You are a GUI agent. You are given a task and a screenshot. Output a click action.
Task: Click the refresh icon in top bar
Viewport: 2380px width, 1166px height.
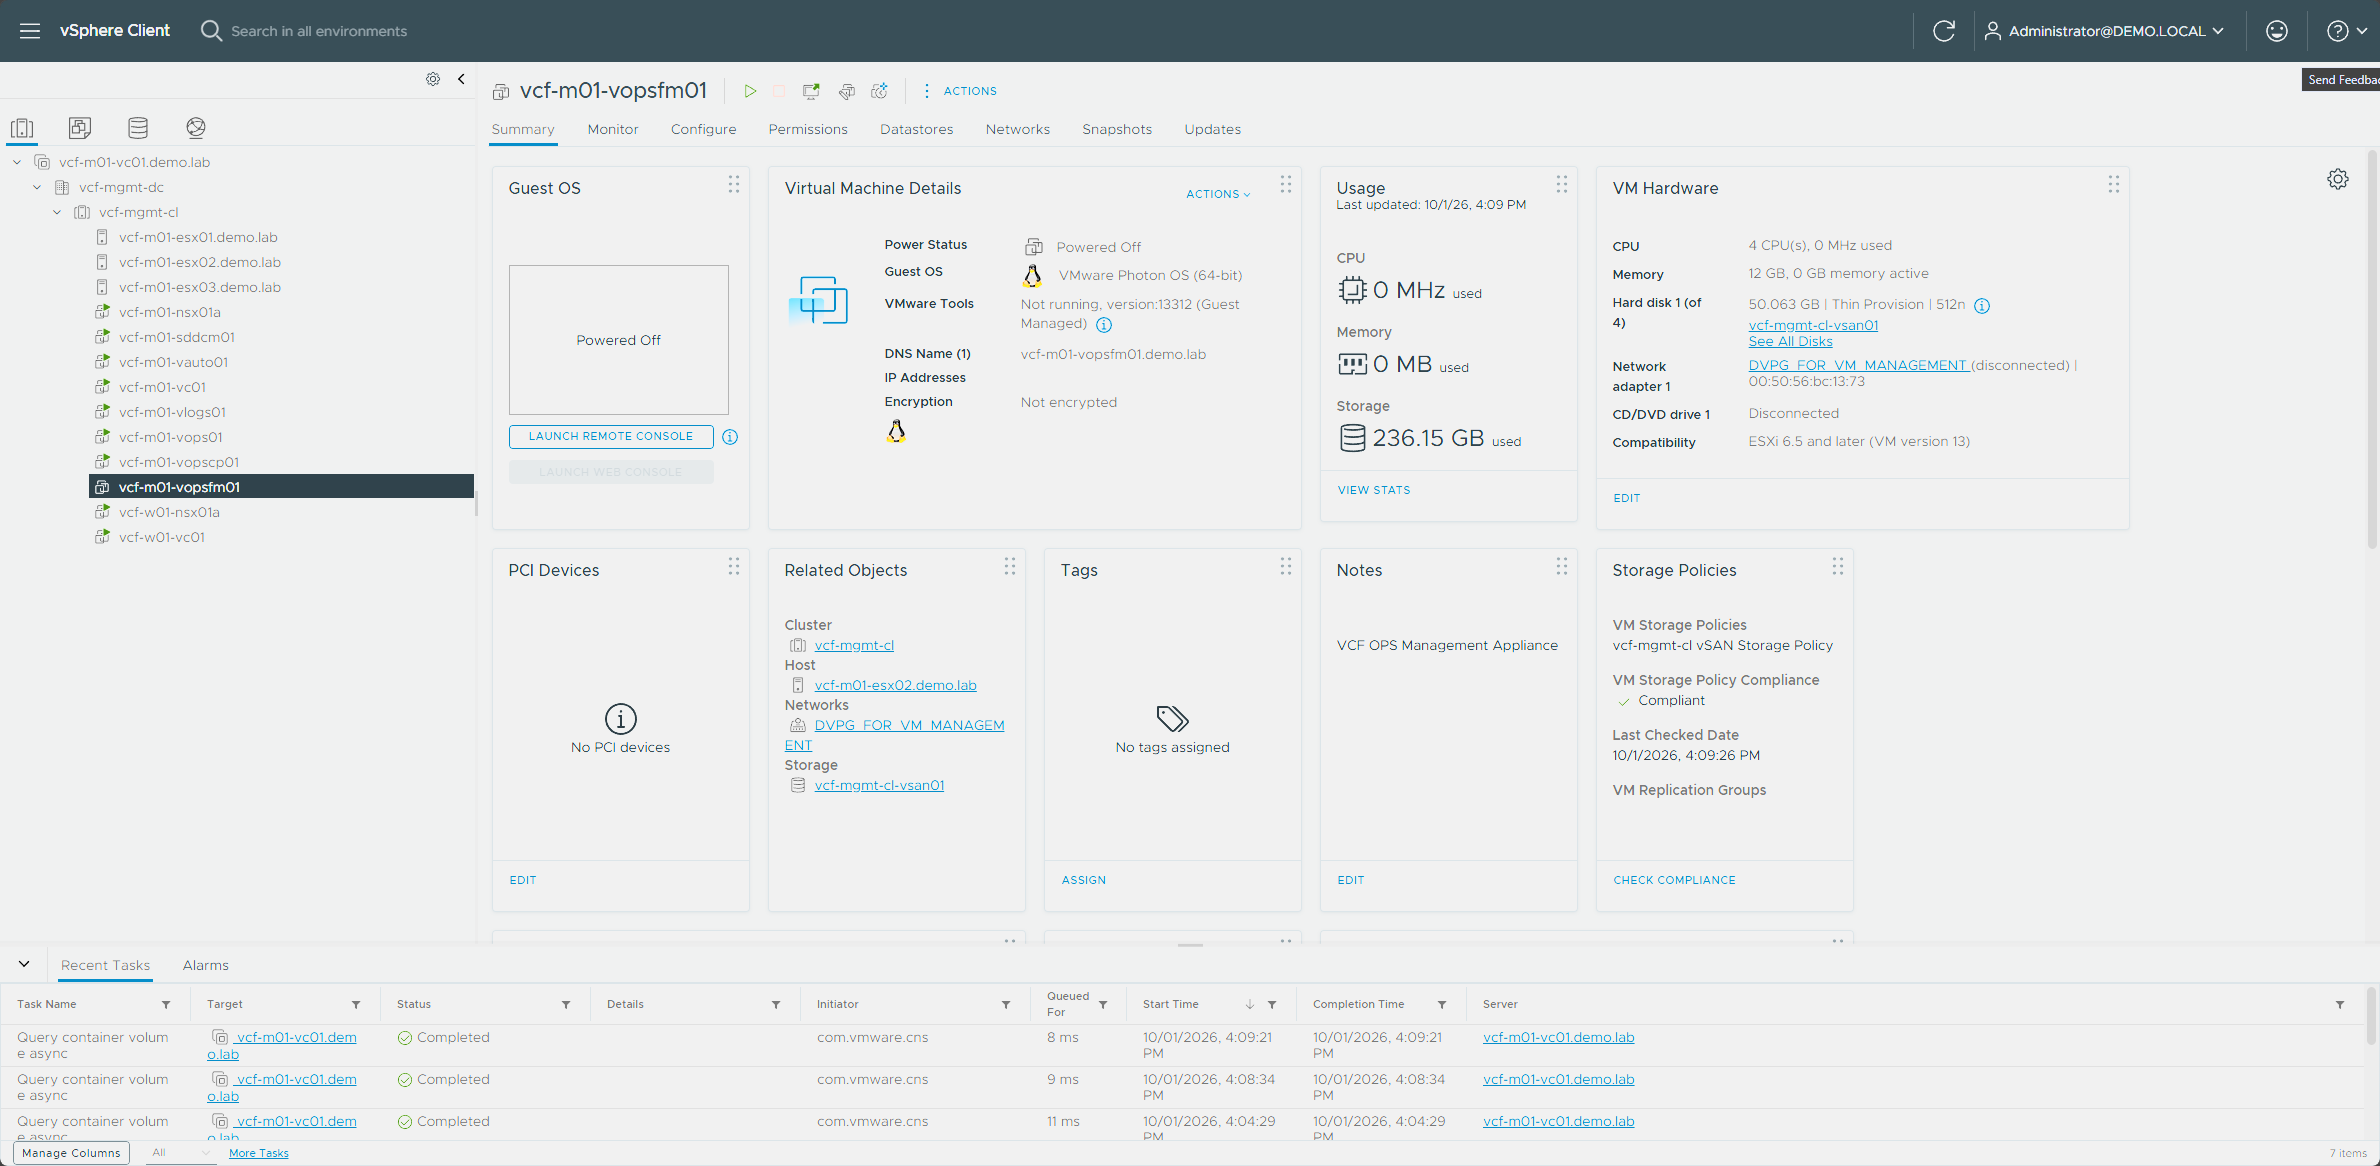pos(1944,31)
